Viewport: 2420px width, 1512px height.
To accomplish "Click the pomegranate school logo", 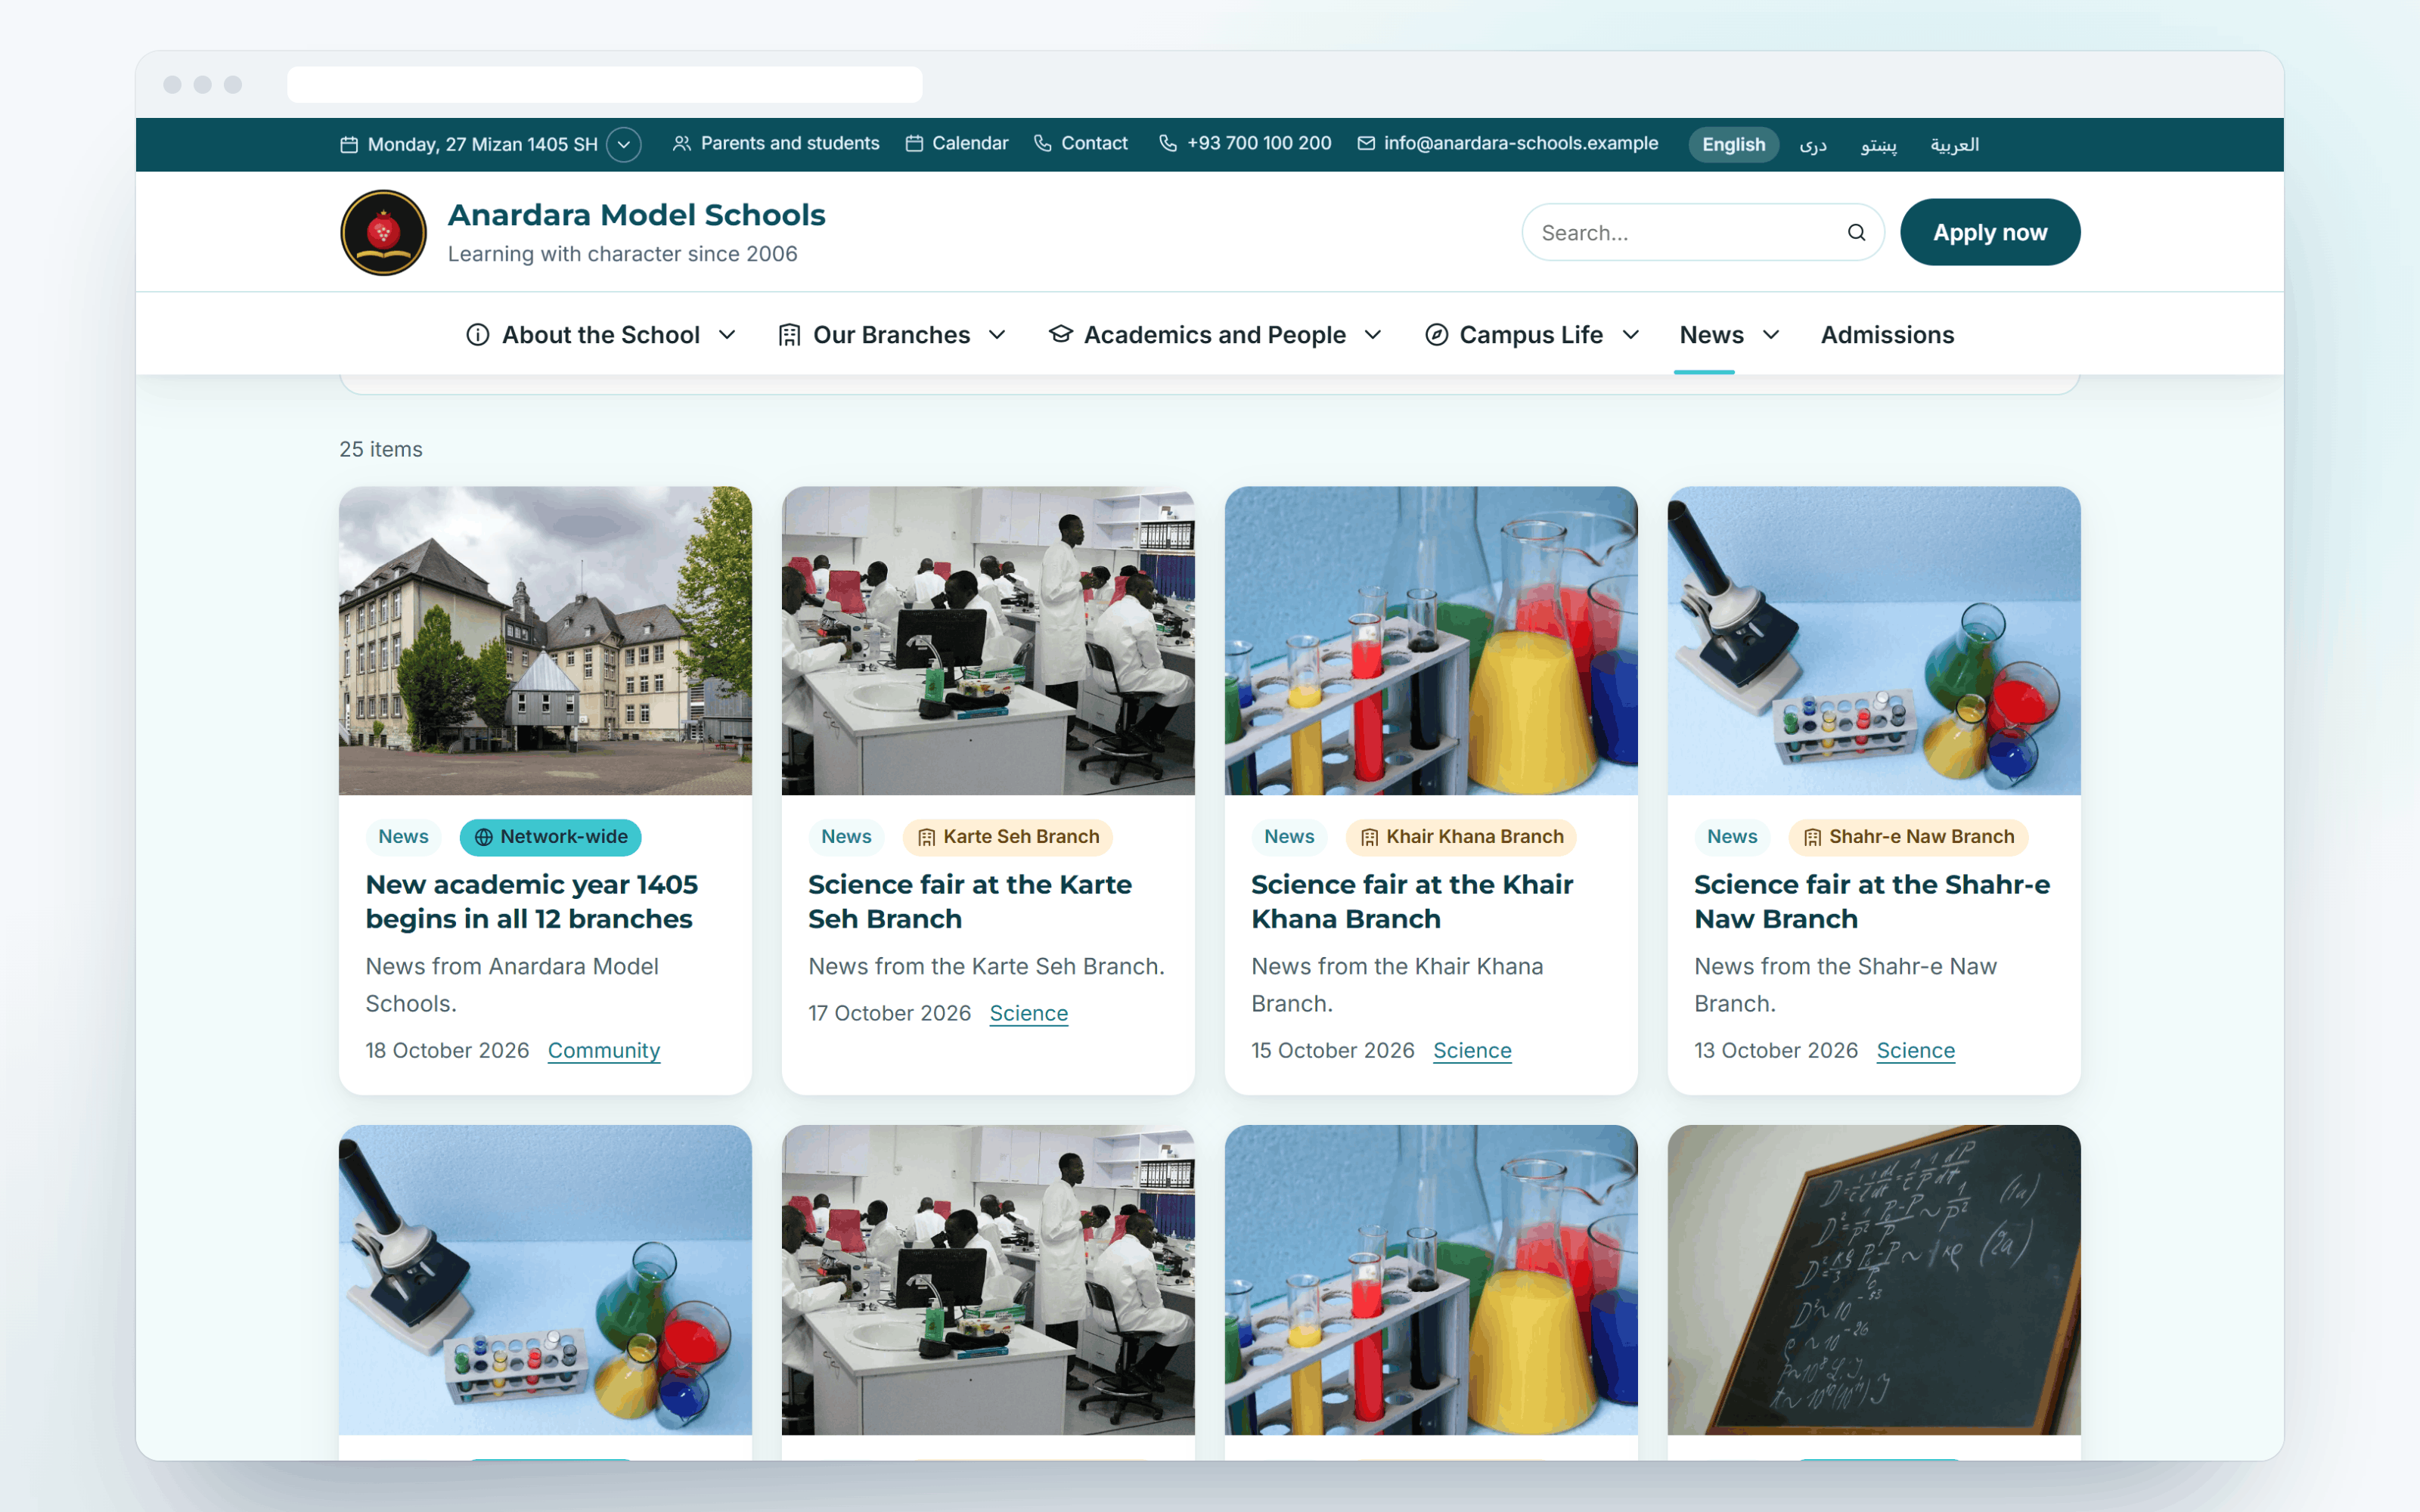I will coord(383,232).
